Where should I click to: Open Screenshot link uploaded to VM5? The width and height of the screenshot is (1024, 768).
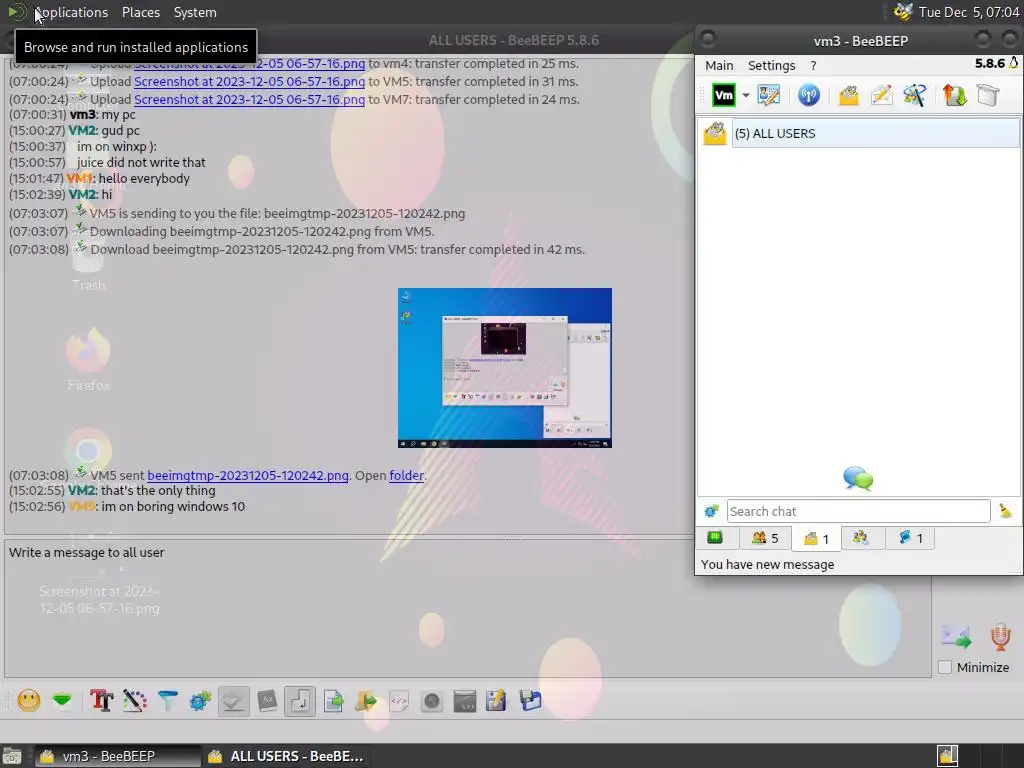pyautogui.click(x=249, y=82)
